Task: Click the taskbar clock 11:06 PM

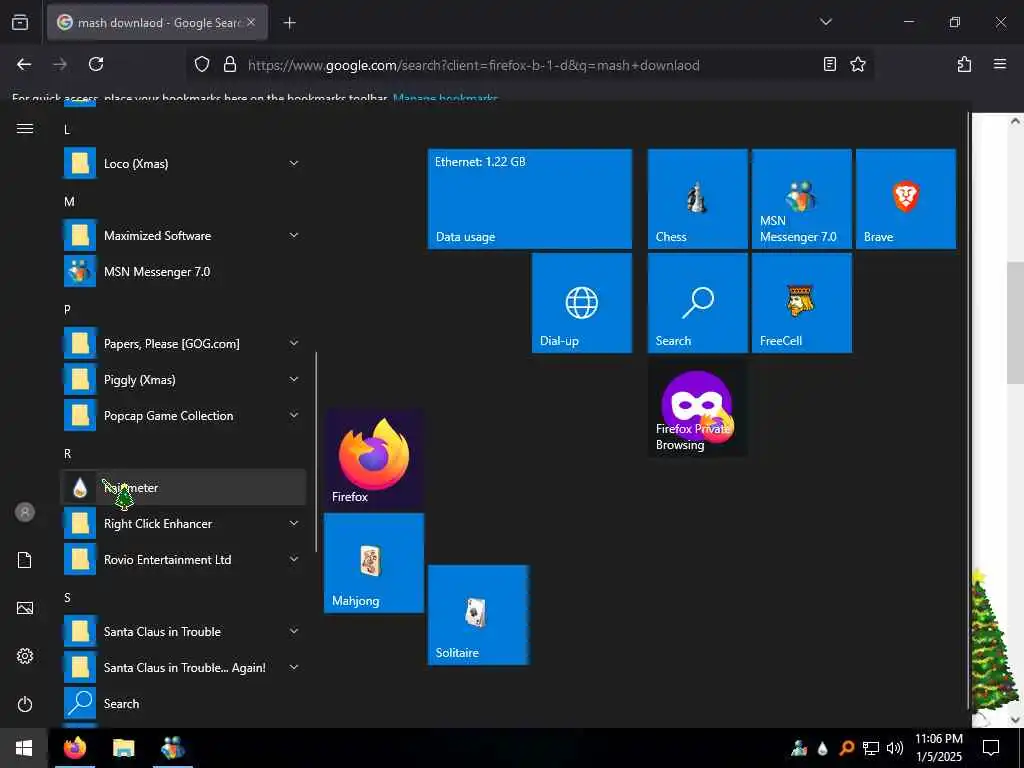Action: (x=939, y=748)
